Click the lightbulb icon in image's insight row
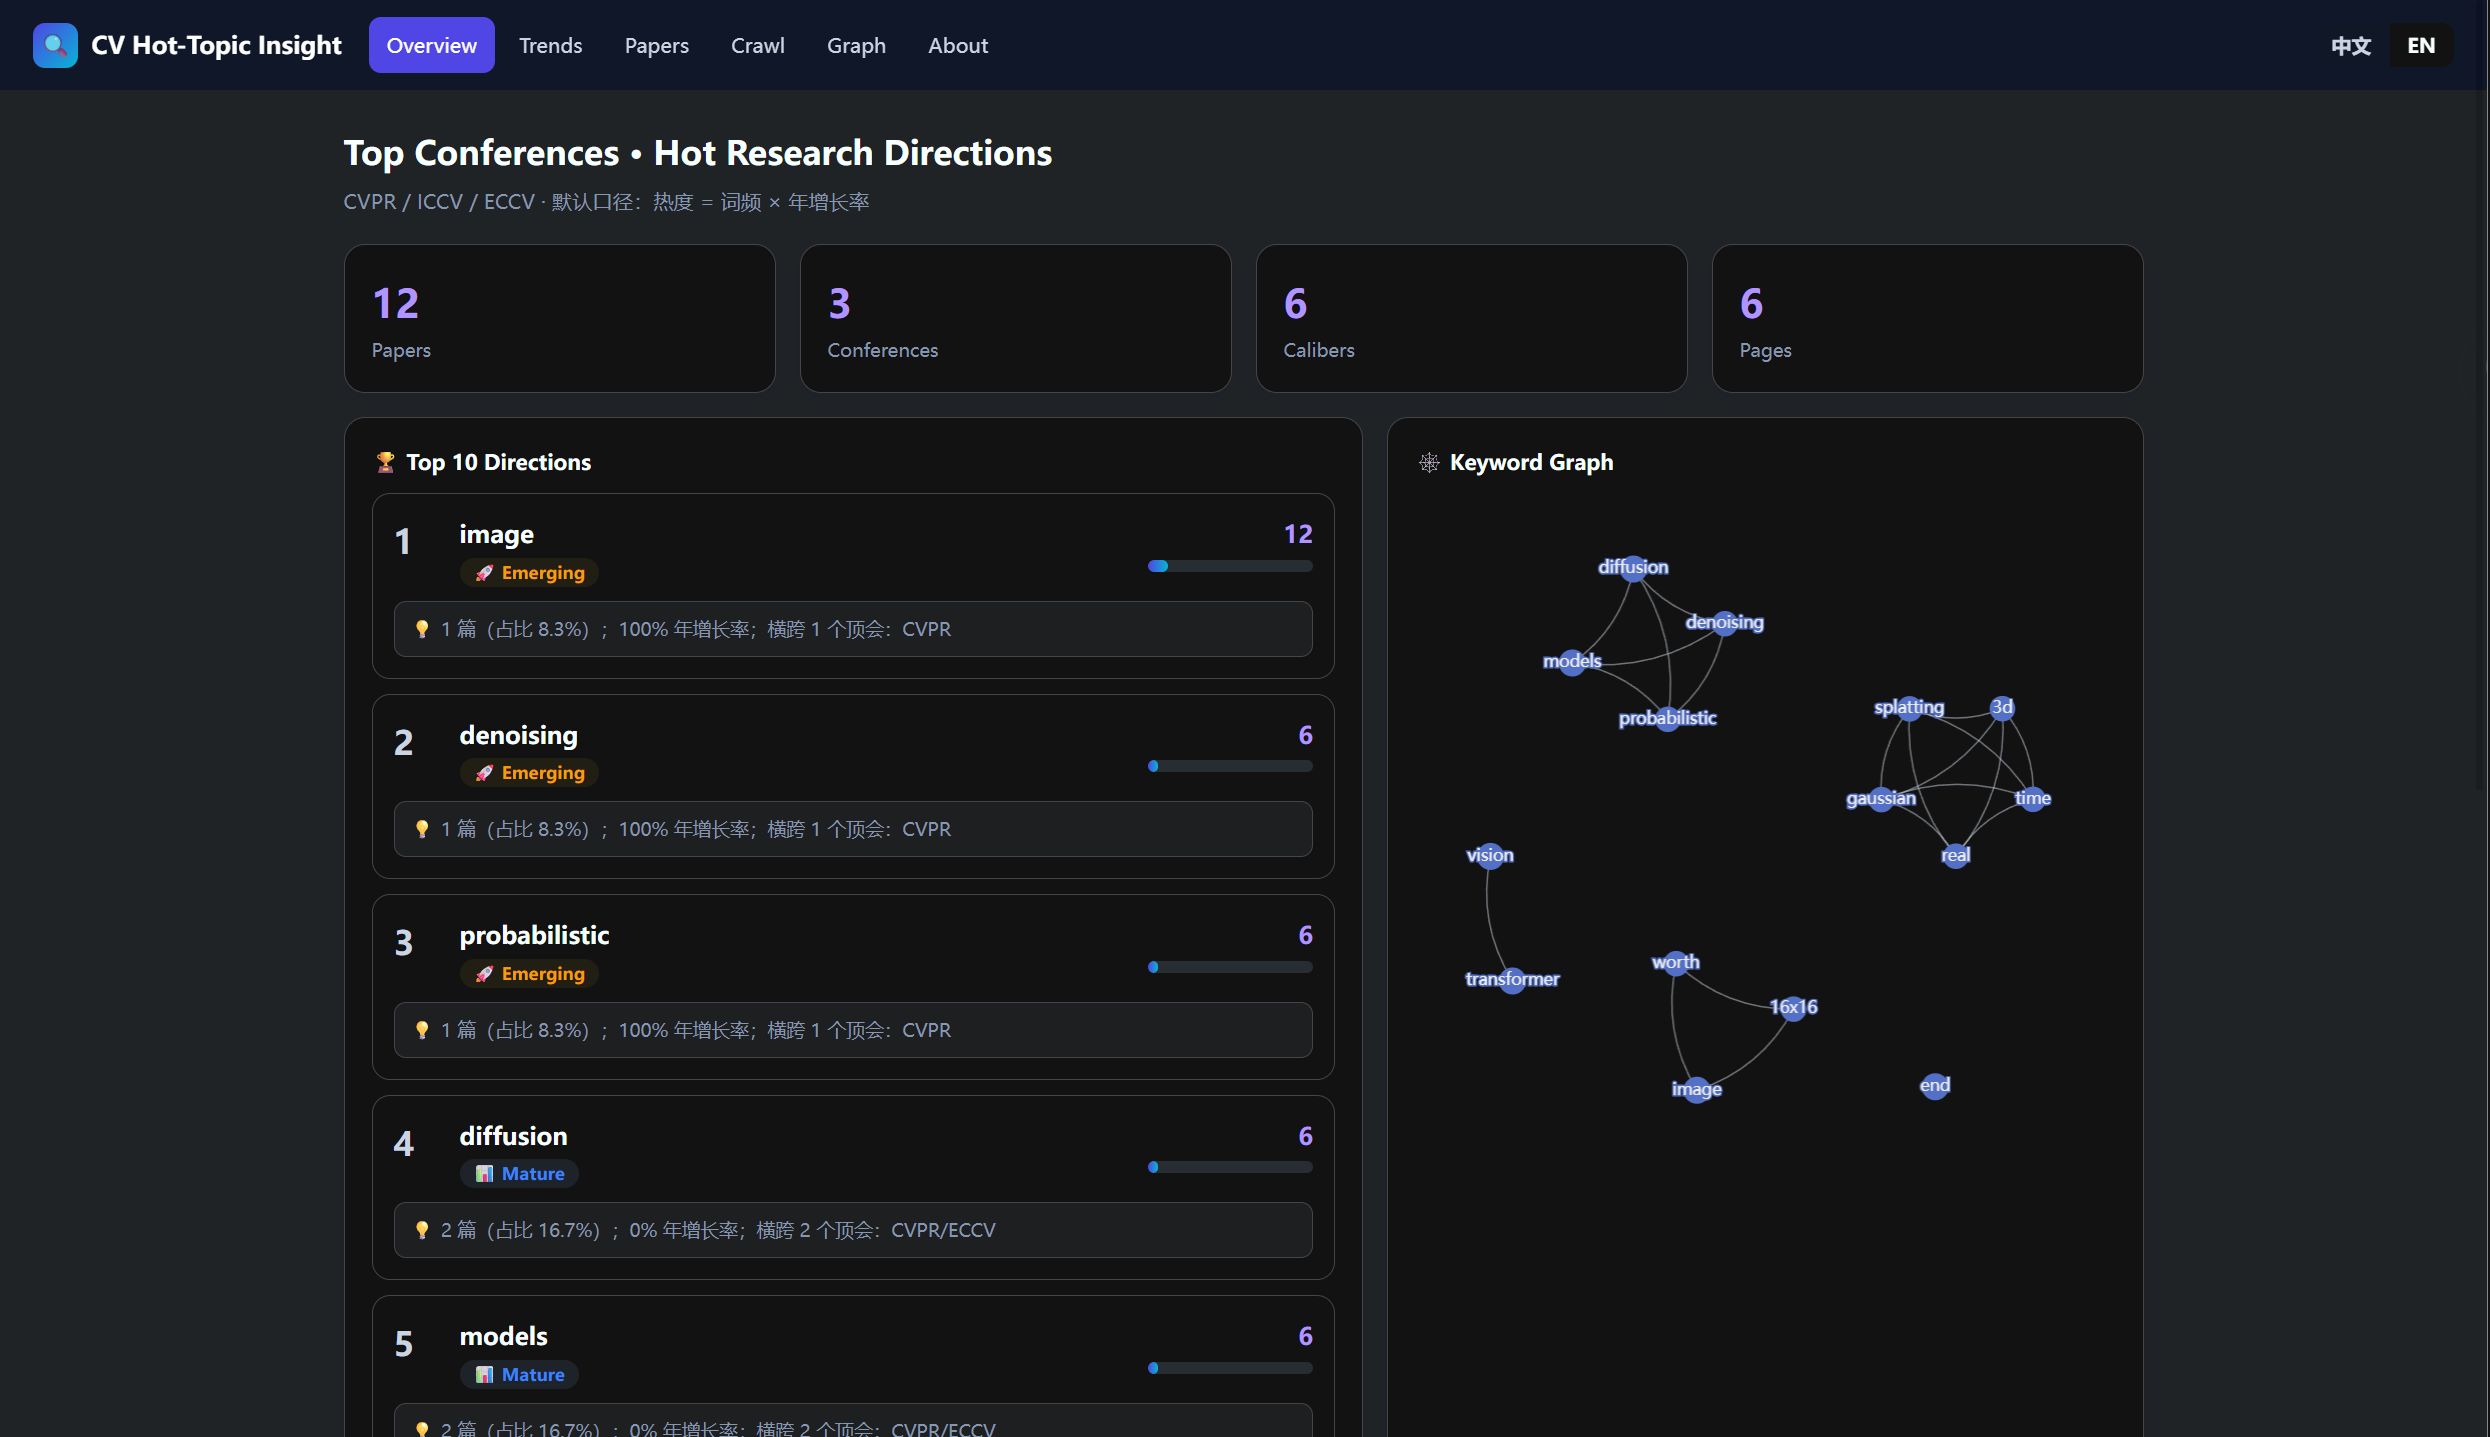The image size is (2490, 1437). click(x=422, y=629)
